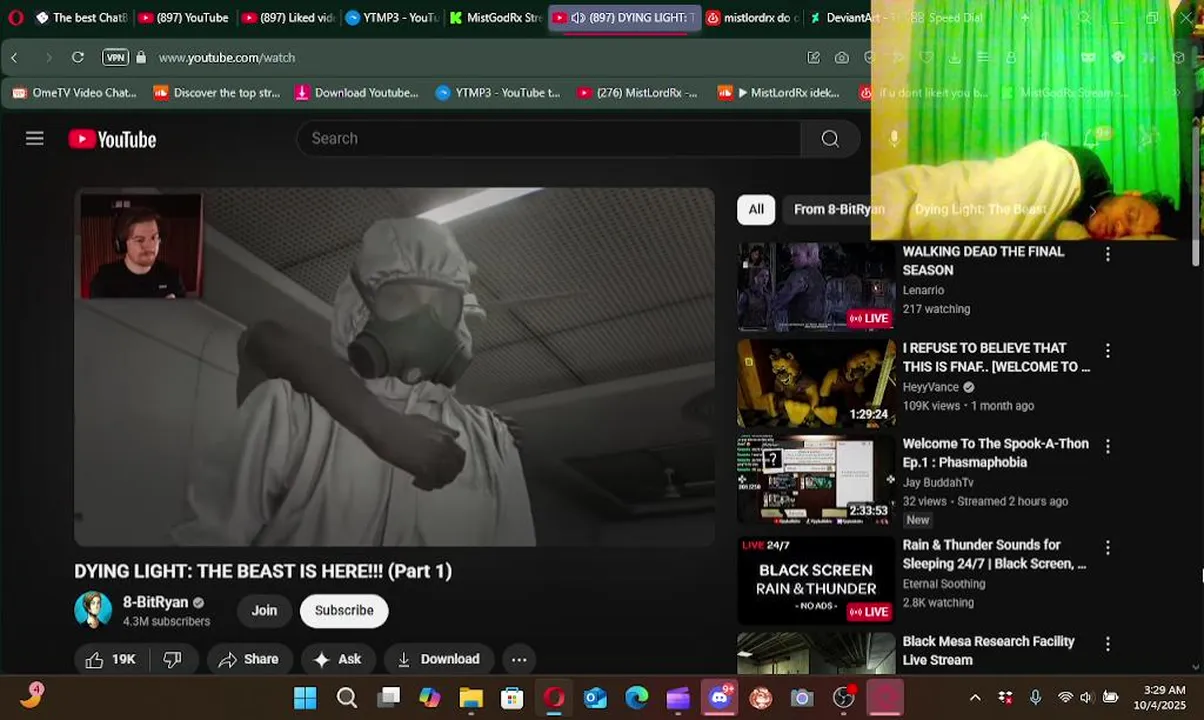1204x720 pixels.
Task: Open 8-BitRyan channel avatar
Action: coord(93,610)
